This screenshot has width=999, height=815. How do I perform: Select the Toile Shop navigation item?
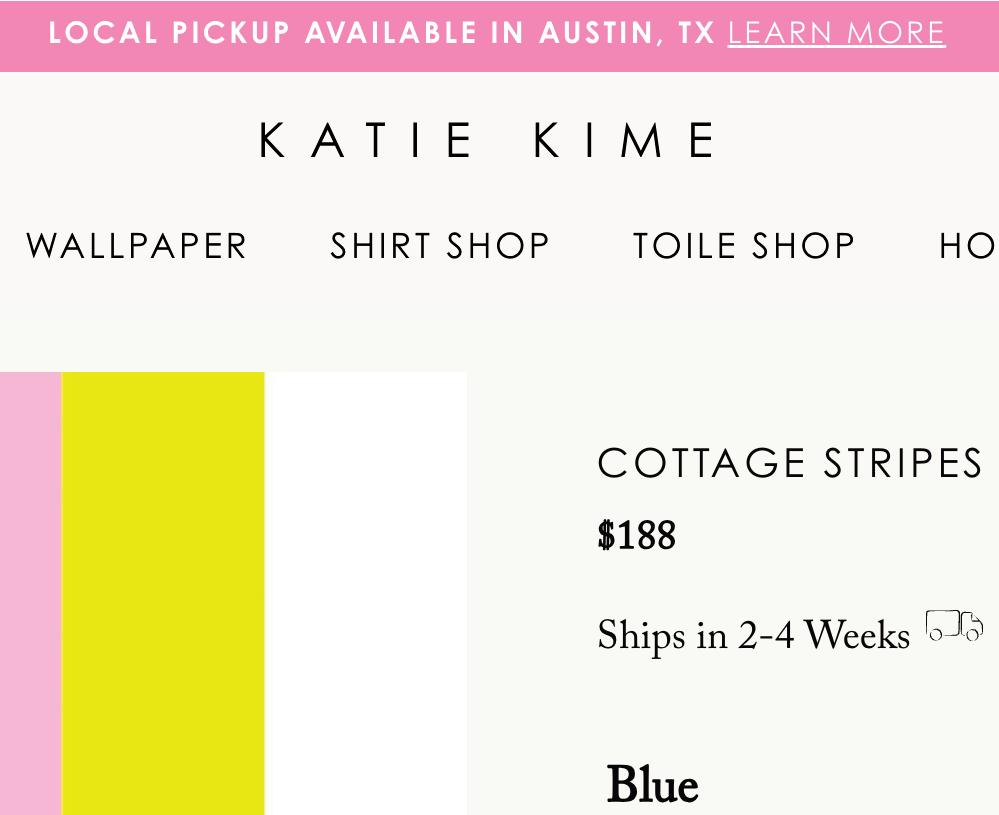click(744, 246)
